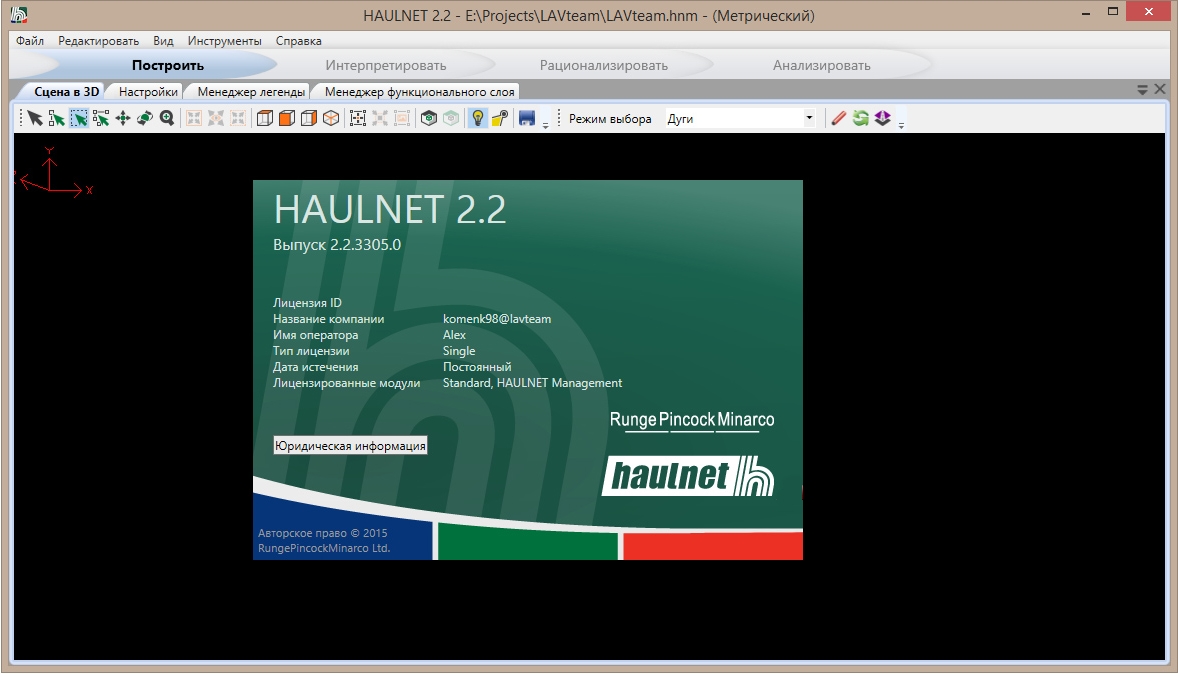
Task: Choose the multi-node selection arrow tool
Action: point(101,119)
